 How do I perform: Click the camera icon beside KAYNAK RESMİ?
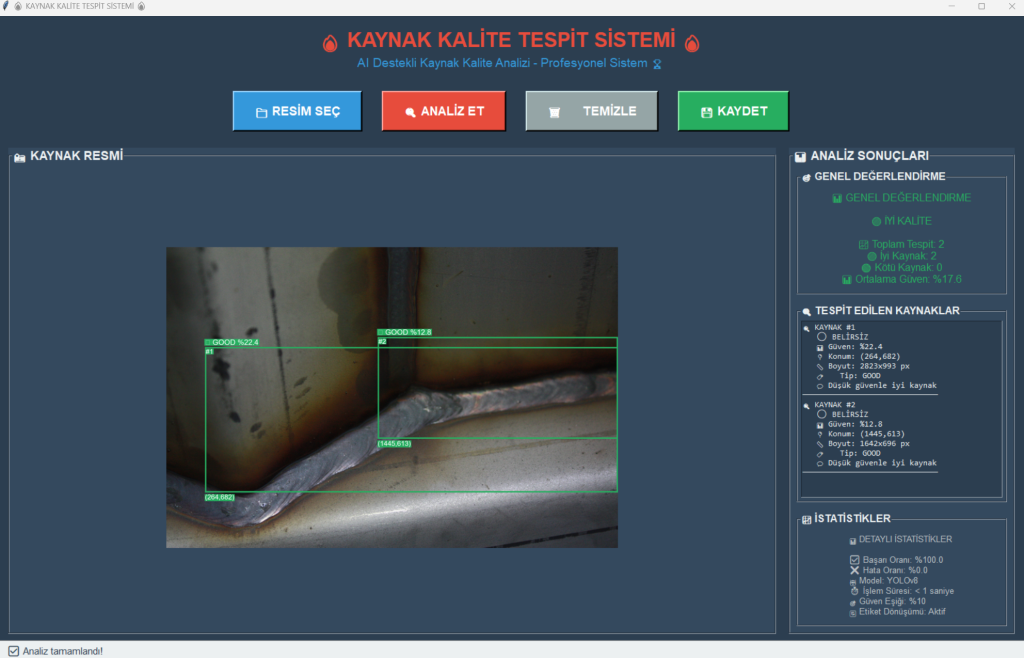20,157
